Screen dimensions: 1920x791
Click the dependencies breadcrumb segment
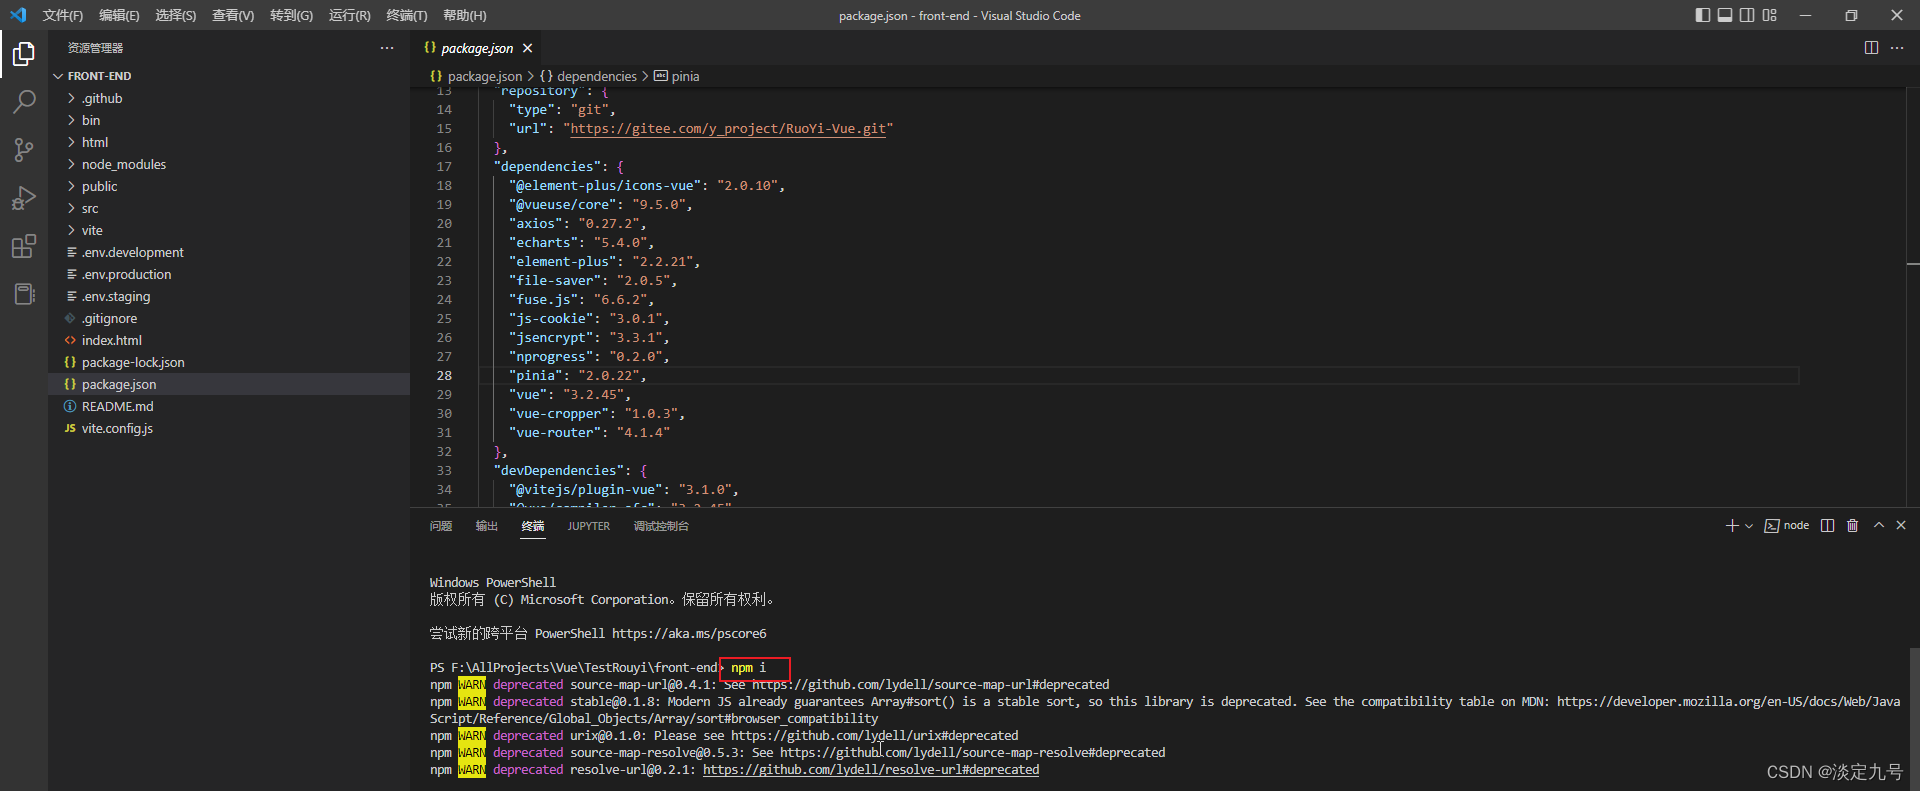[588, 76]
